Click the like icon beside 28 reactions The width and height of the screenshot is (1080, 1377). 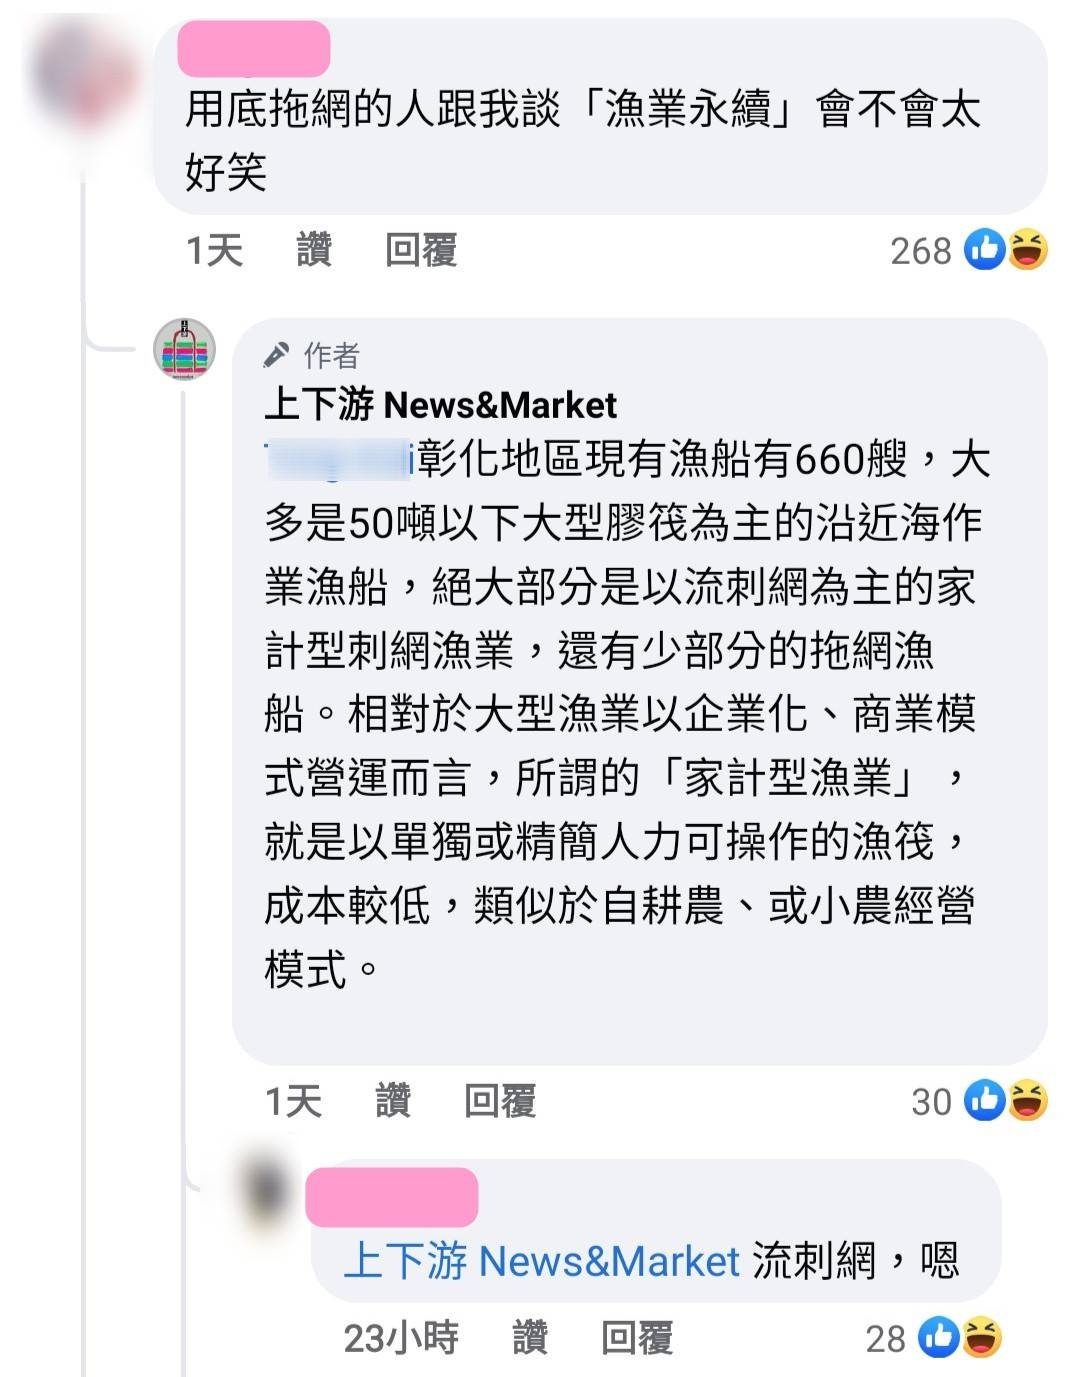point(939,1337)
